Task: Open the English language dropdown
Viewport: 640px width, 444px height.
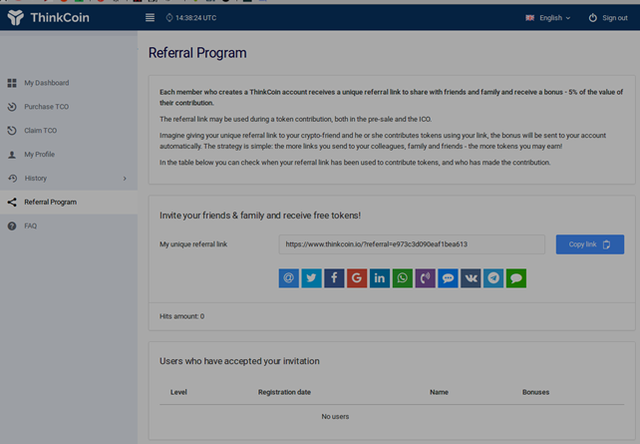Action: (548, 18)
